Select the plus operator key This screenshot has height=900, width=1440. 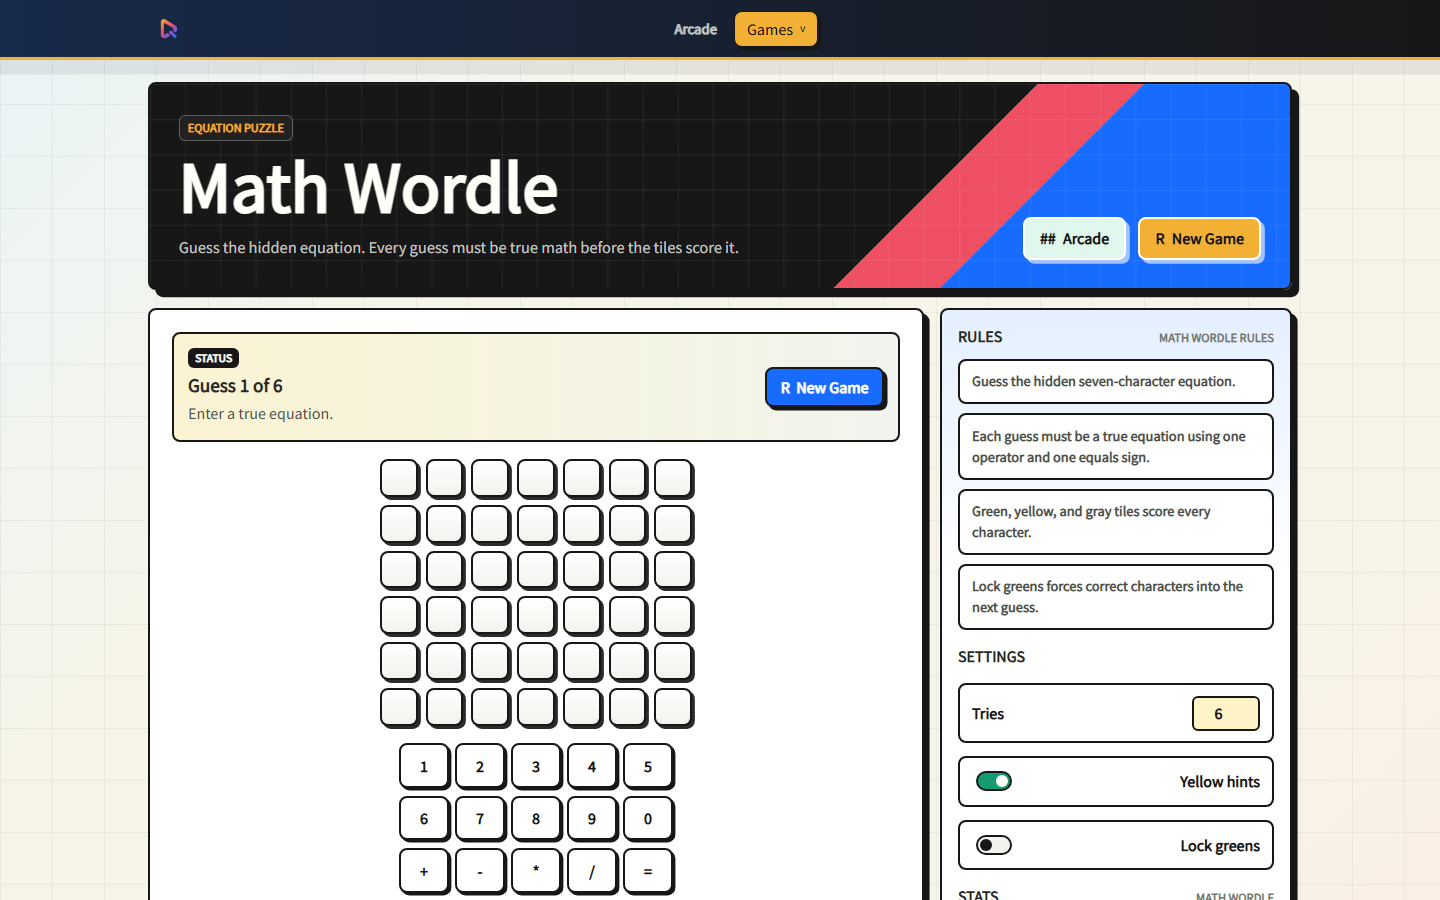pos(424,871)
